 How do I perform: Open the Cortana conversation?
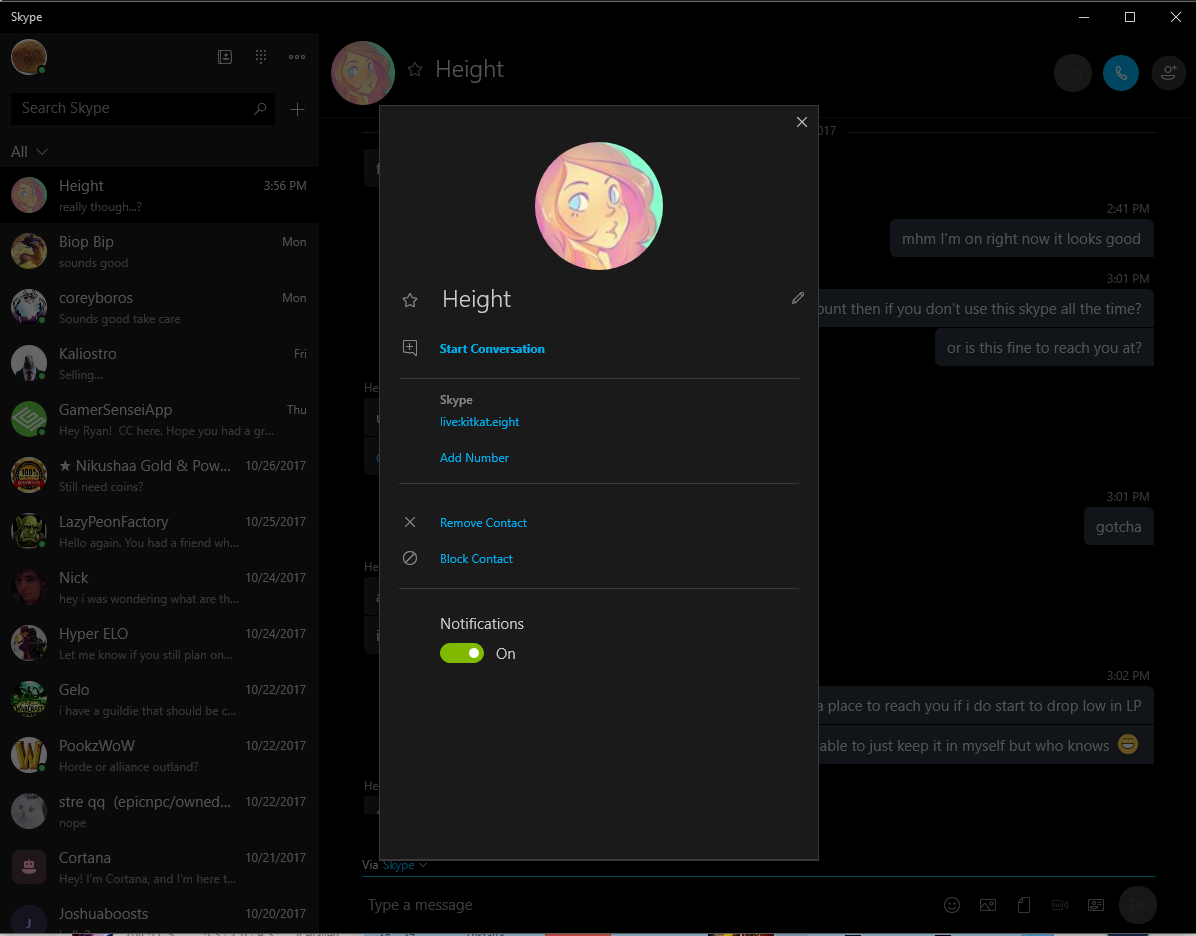159,867
